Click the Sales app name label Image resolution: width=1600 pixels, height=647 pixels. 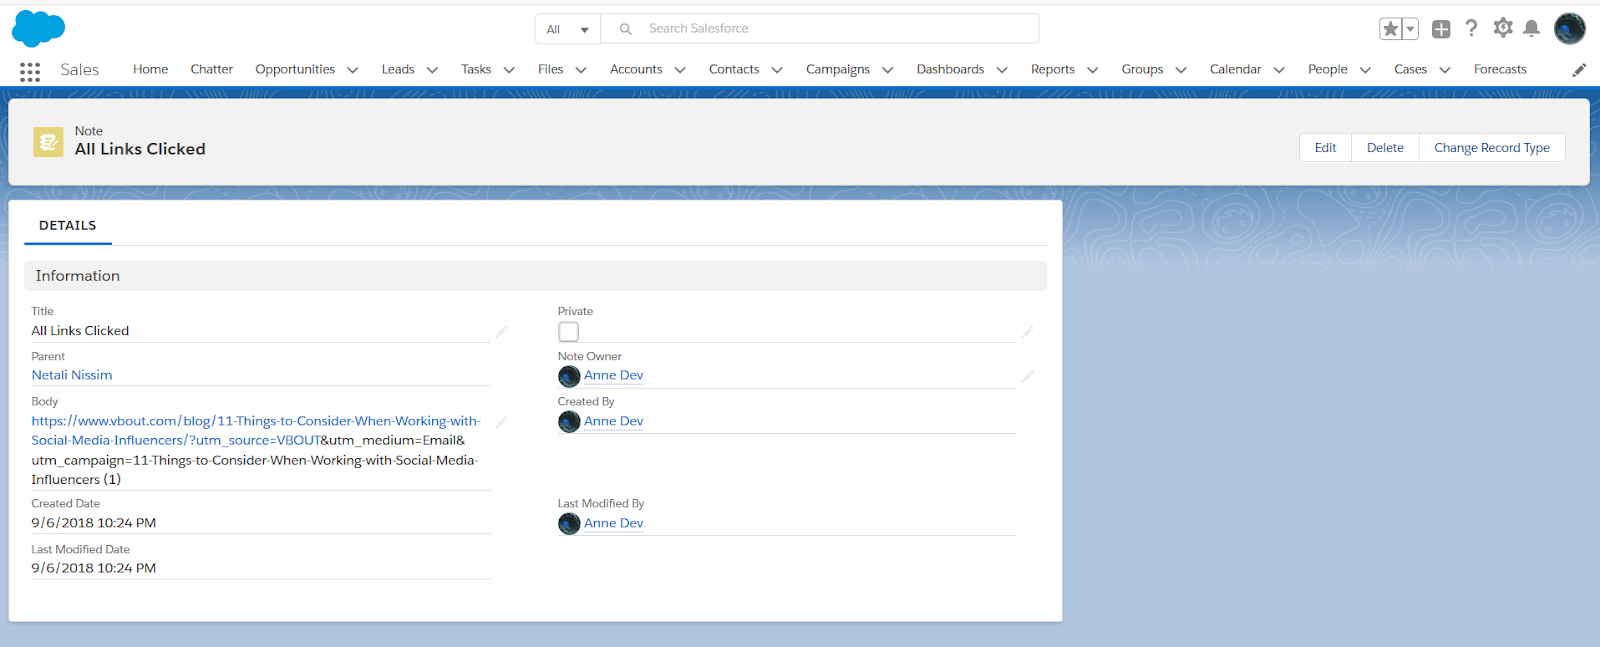(x=80, y=70)
